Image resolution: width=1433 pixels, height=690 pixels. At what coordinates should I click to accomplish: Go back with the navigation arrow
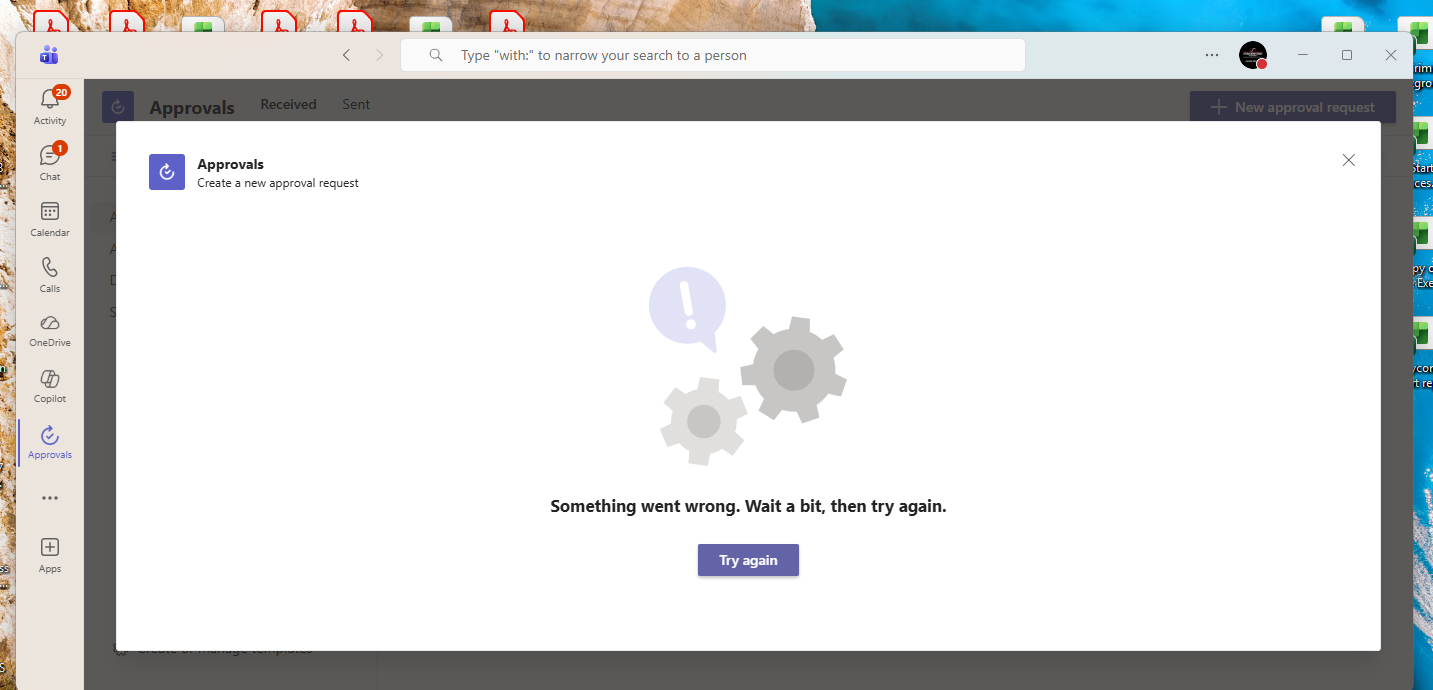[346, 55]
